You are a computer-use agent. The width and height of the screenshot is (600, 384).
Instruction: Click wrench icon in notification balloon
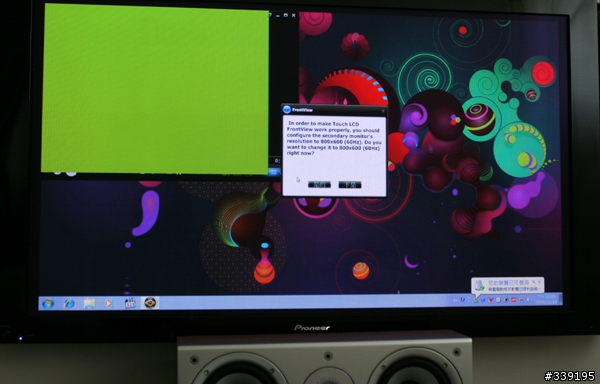click(533, 282)
